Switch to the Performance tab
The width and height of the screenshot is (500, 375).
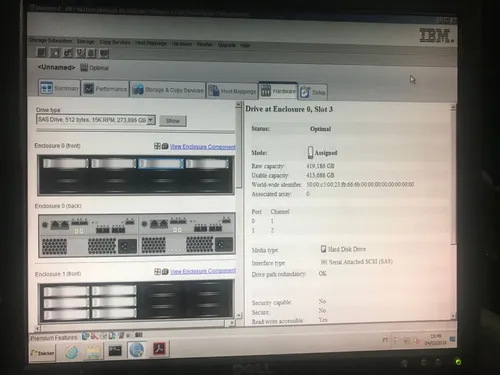tap(105, 89)
